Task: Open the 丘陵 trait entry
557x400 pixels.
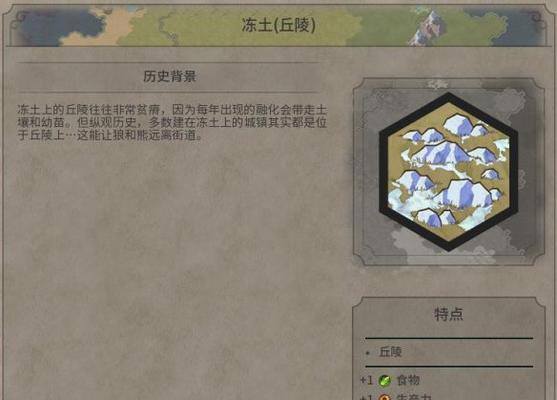Action: click(390, 352)
